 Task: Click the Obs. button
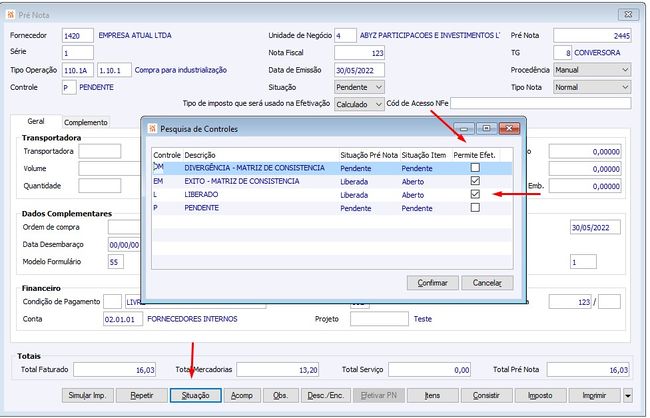pyautogui.click(x=280, y=396)
